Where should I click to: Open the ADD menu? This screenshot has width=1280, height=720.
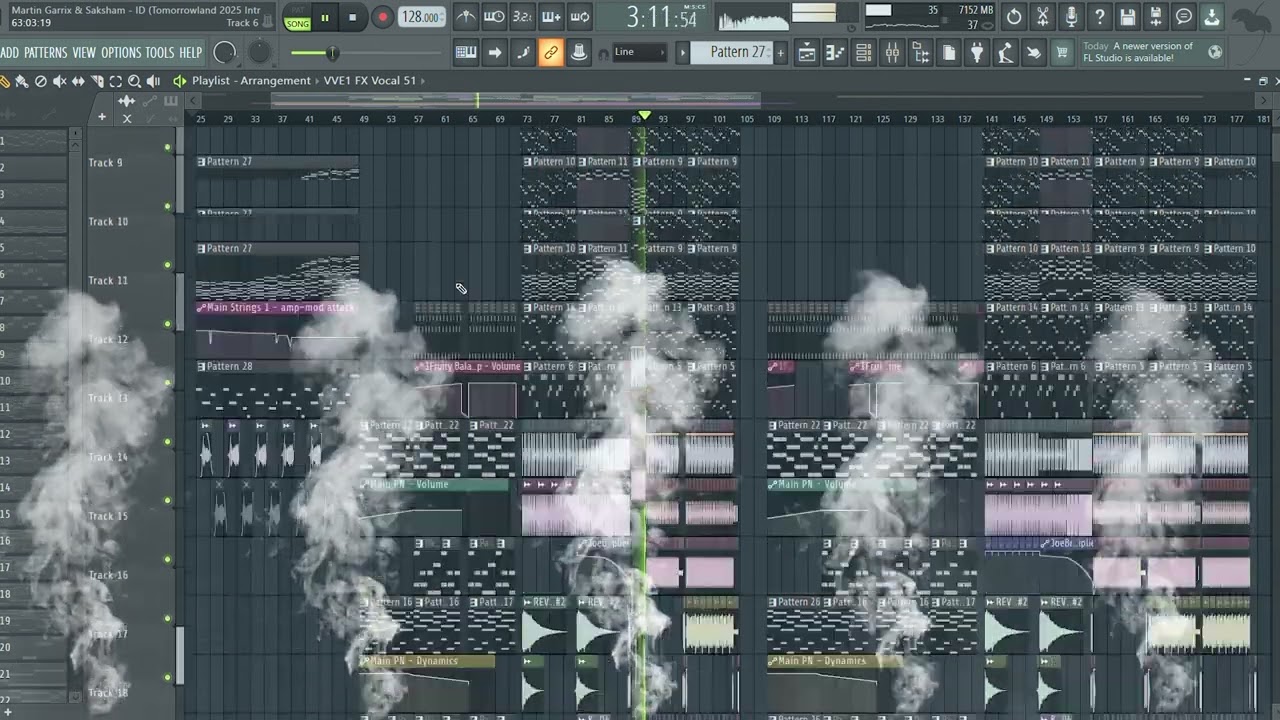coord(10,52)
